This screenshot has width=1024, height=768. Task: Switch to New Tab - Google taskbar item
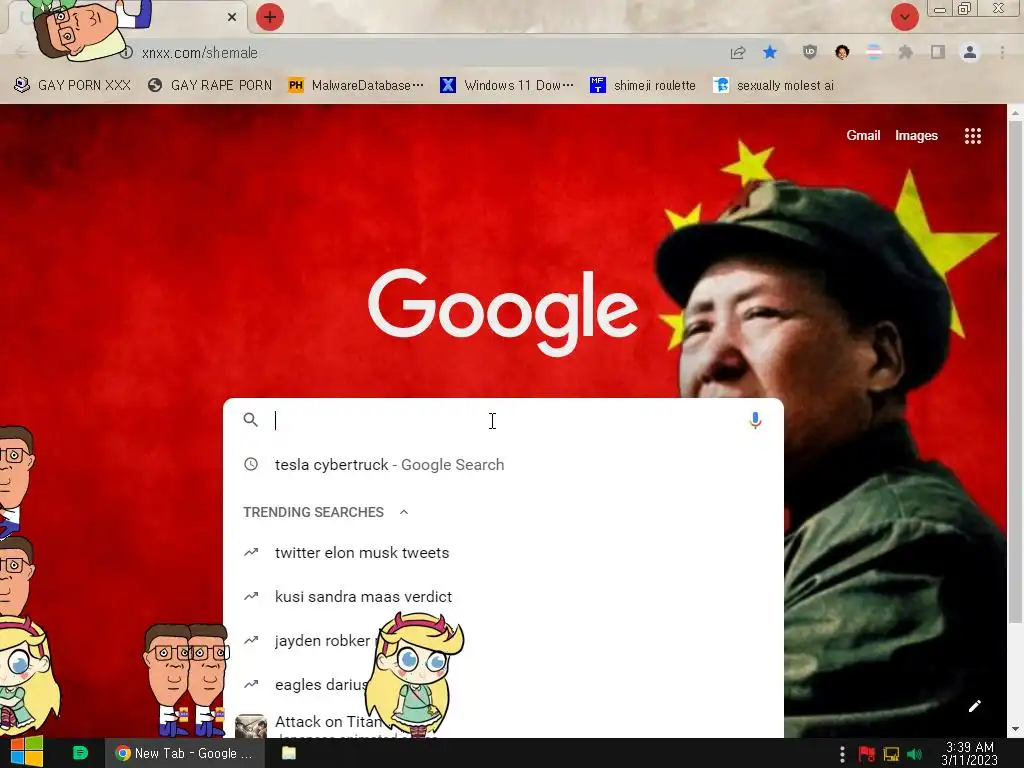[x=185, y=753]
